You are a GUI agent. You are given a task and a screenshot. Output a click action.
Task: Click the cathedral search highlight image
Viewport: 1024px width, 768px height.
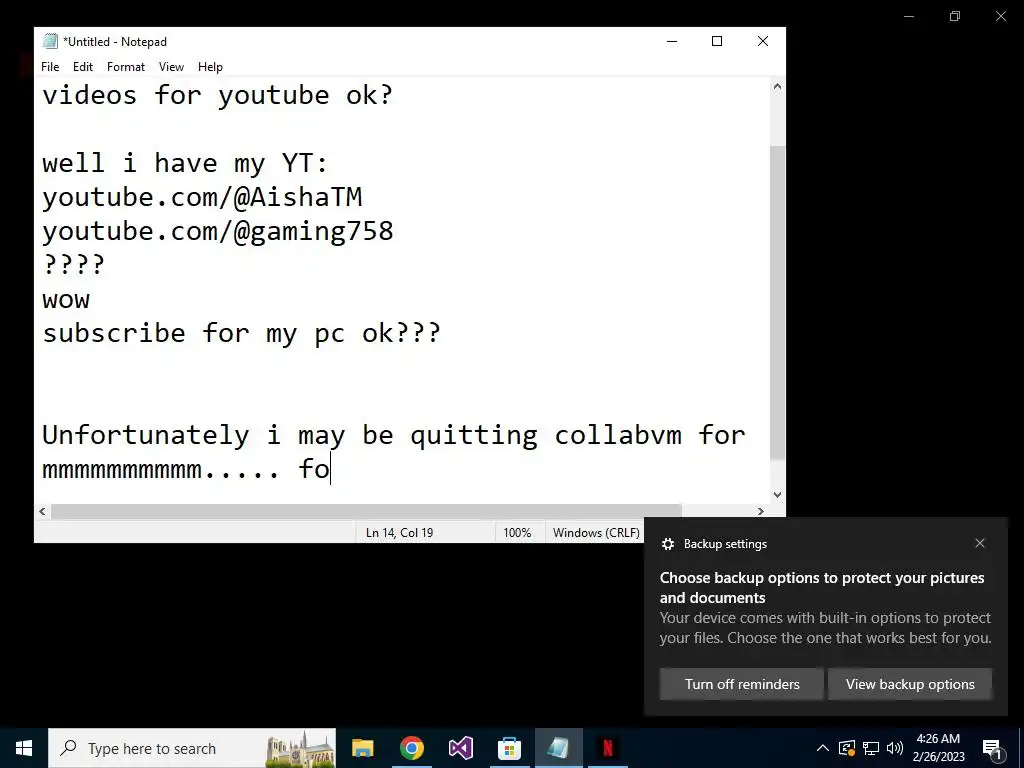(300, 748)
